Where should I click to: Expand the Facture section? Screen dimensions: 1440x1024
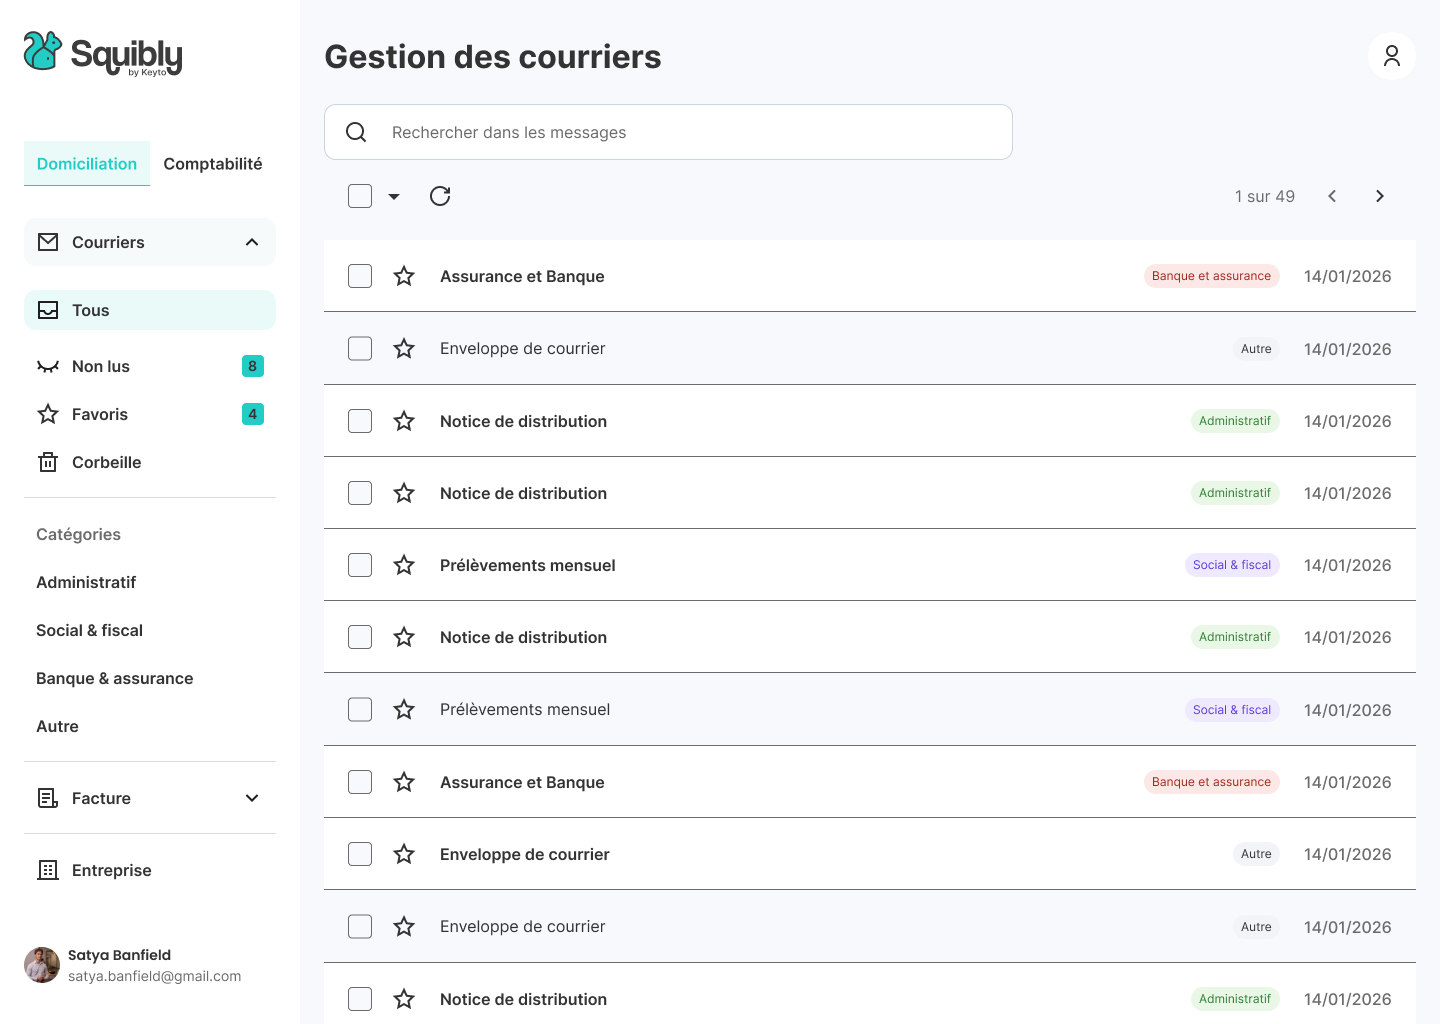(x=250, y=798)
